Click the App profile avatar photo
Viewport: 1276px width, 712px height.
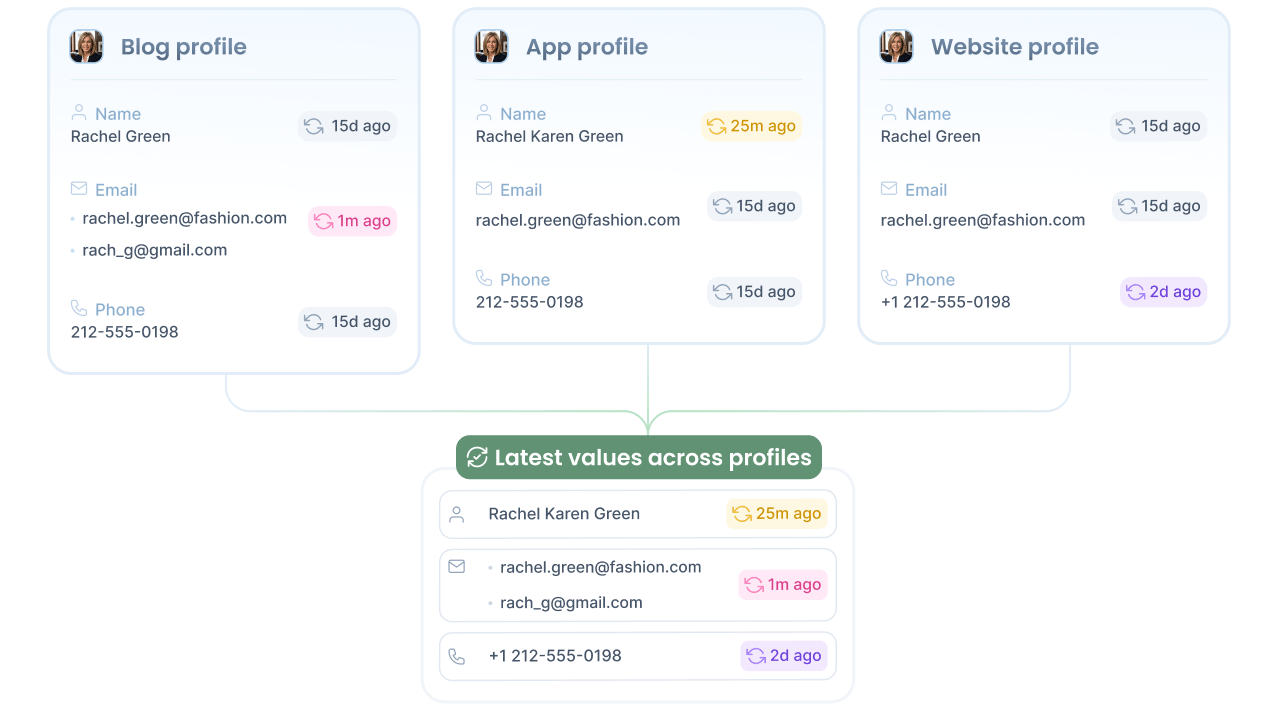pyautogui.click(x=491, y=46)
